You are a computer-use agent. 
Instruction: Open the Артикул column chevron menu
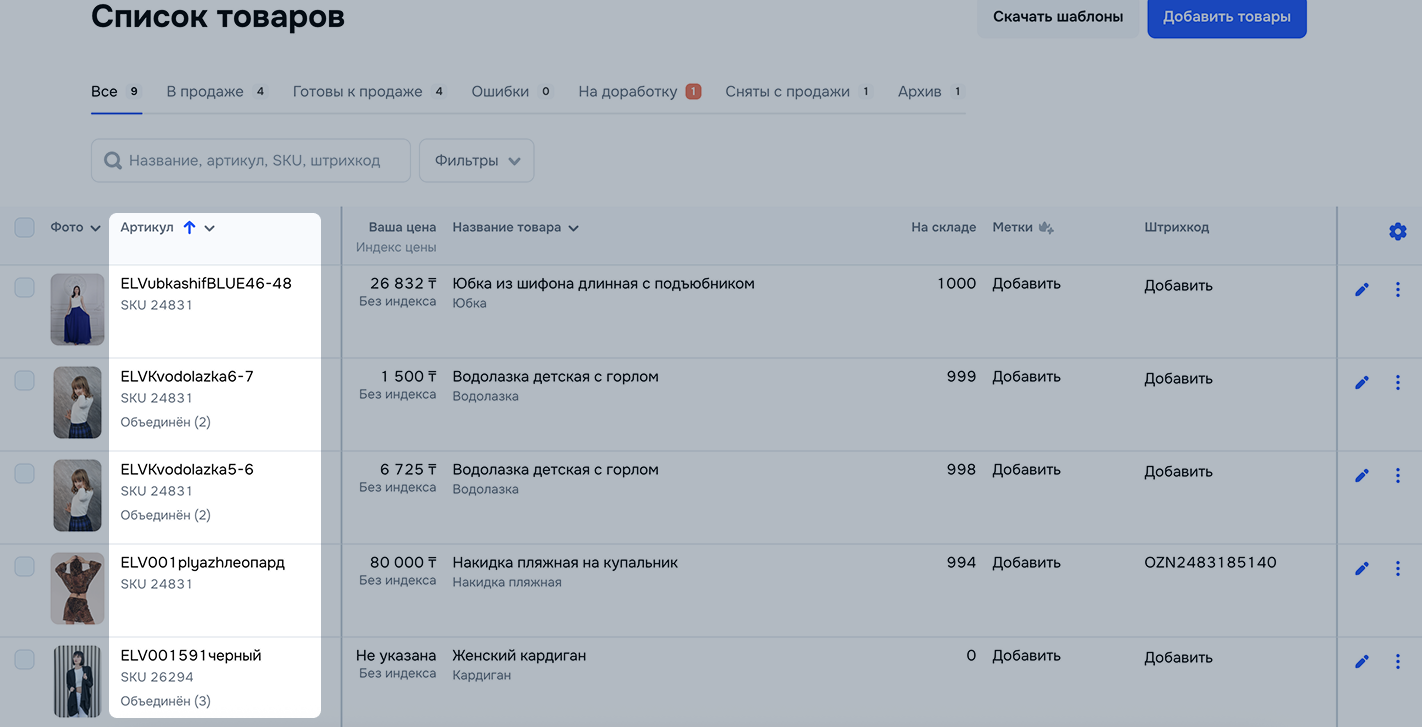(209, 228)
